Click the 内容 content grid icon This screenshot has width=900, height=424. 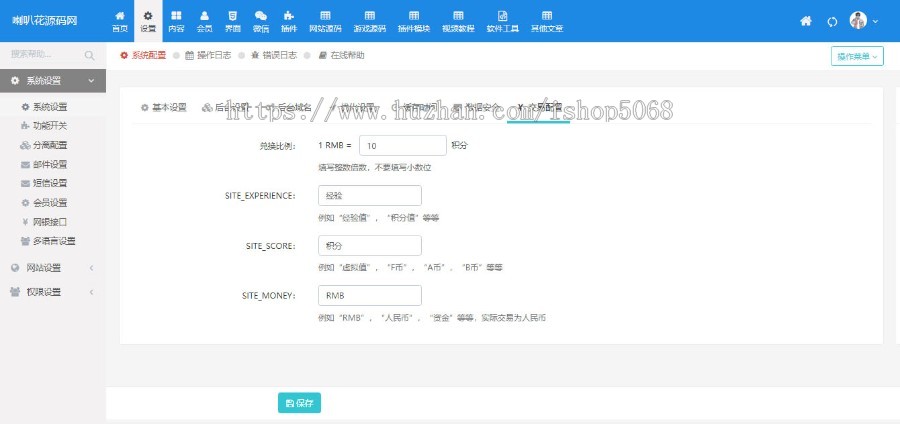(176, 21)
